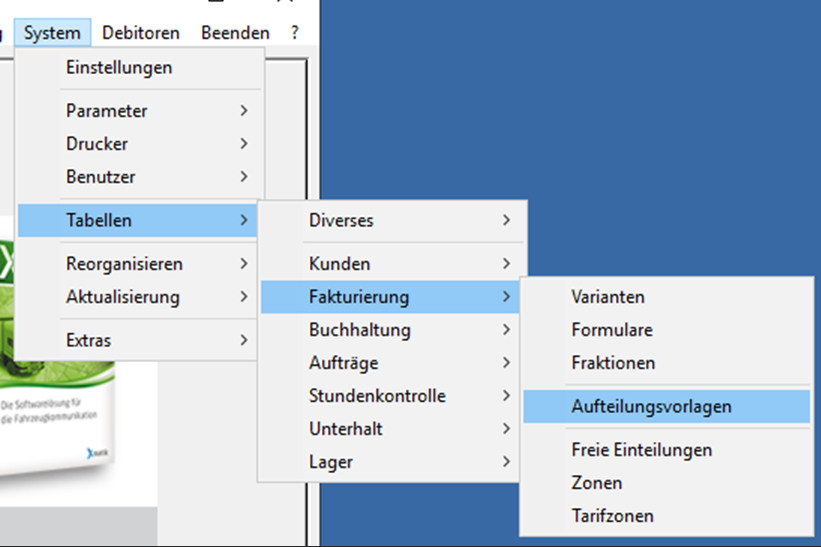Open Aktualisierung submenu
Viewport: 821px width, 547px height.
point(123,297)
